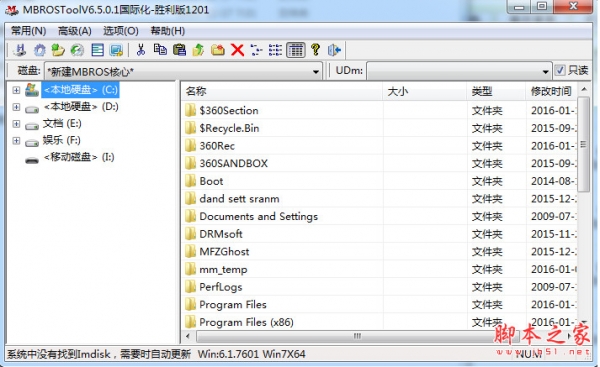Click the Imdisk status bar message

(99, 354)
